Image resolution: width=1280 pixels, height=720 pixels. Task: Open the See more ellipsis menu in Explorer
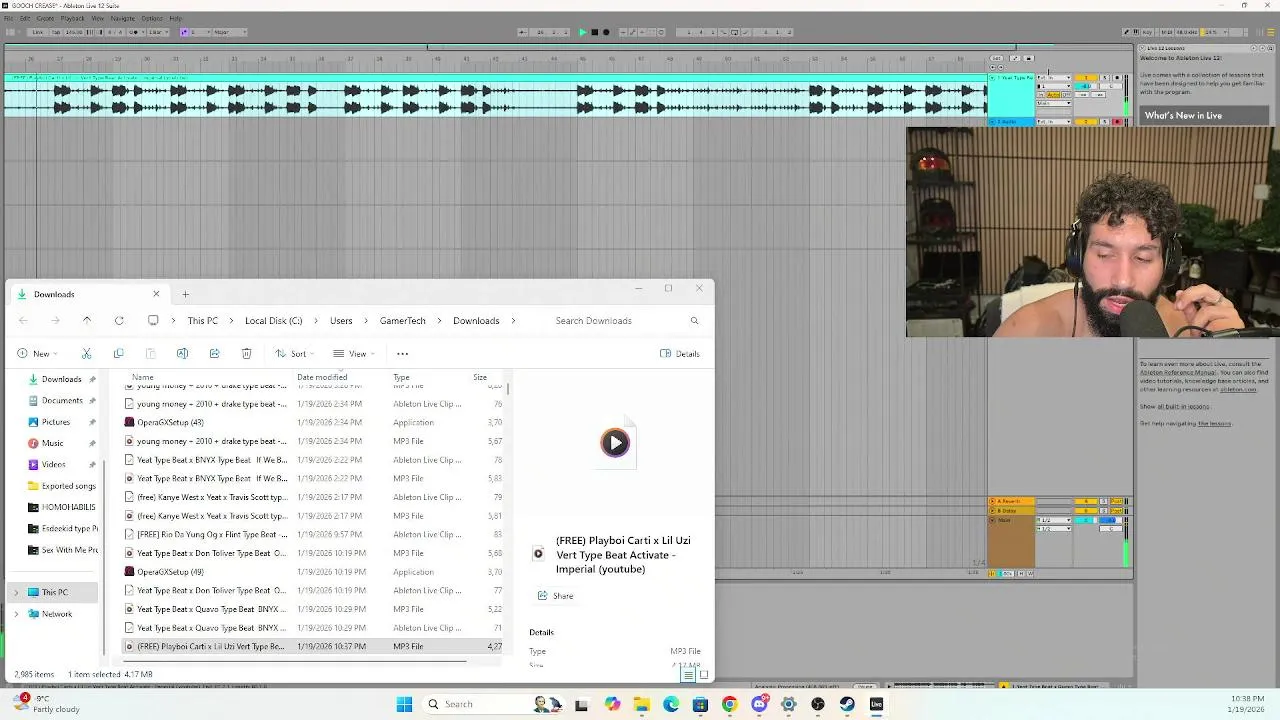(x=402, y=353)
